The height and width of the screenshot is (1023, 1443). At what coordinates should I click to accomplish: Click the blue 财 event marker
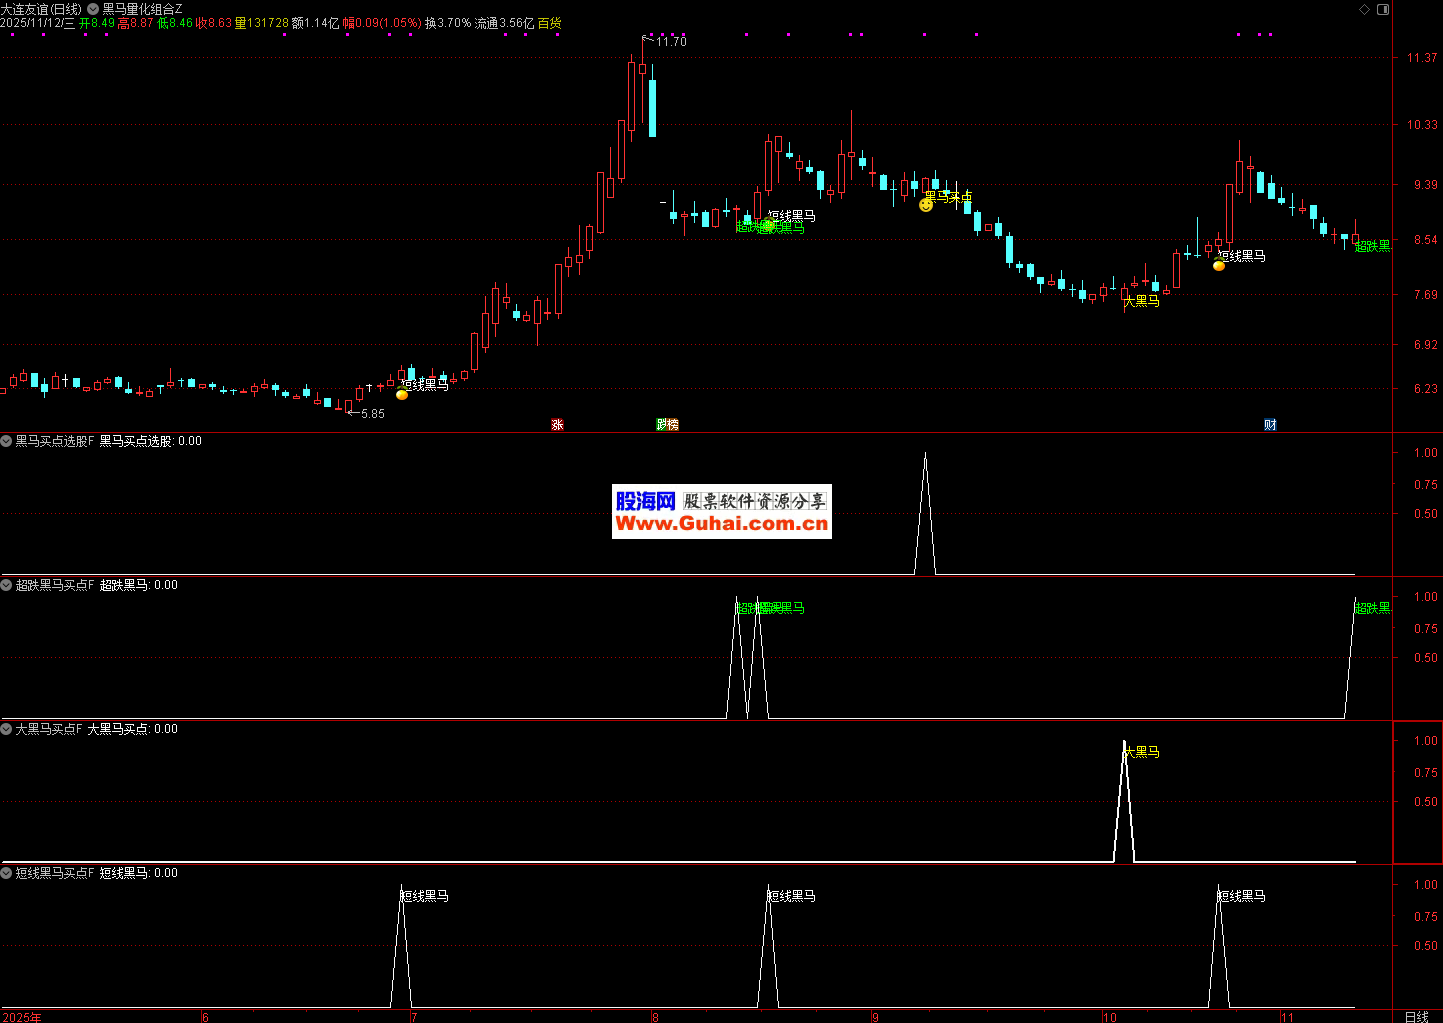point(1270,425)
